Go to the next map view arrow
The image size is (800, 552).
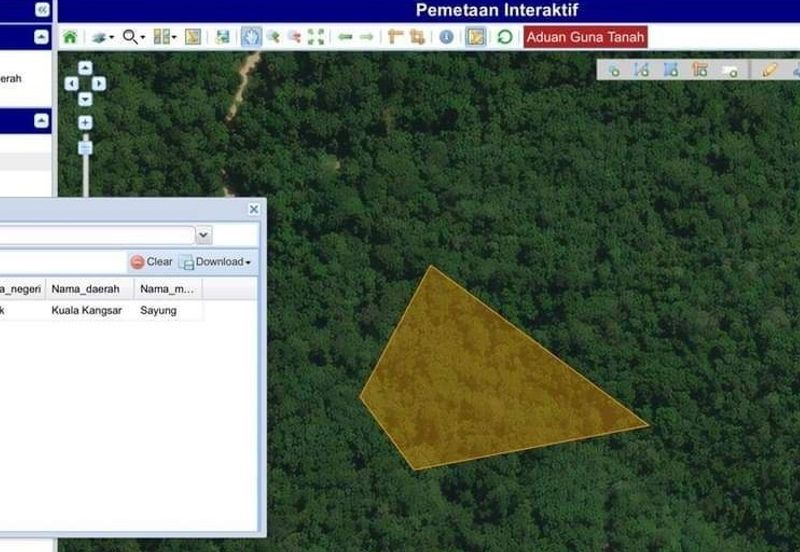(x=367, y=37)
